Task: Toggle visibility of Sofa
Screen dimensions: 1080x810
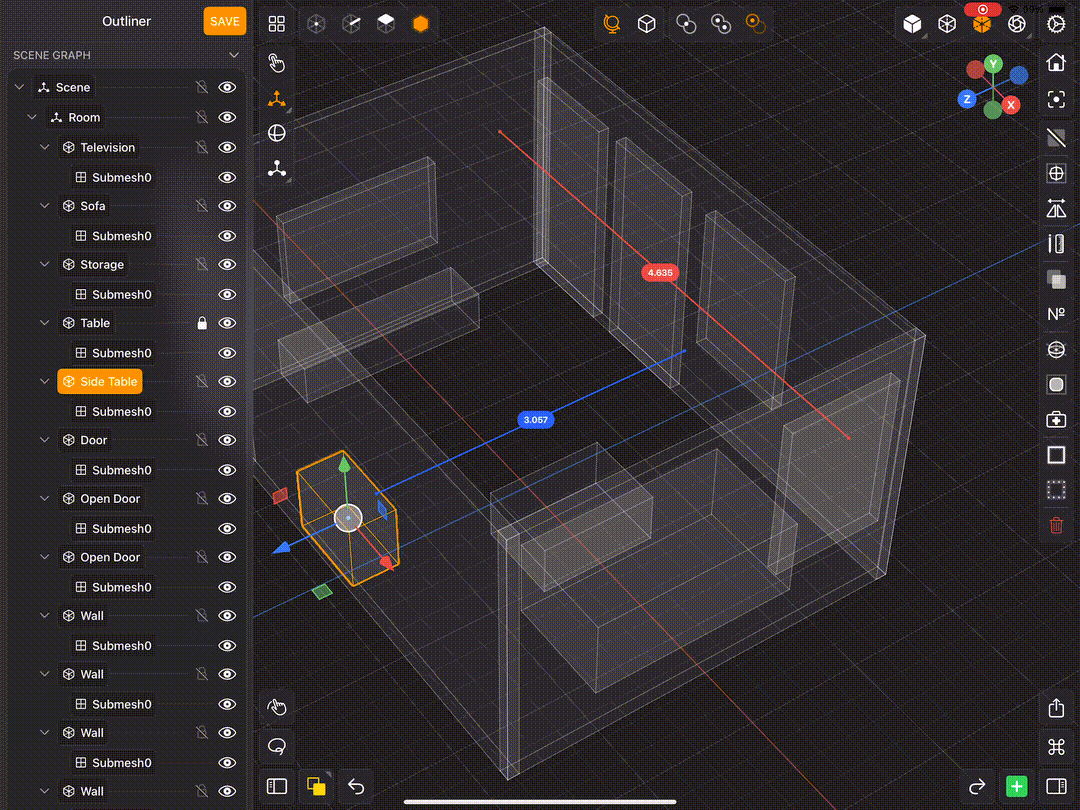Action: [x=227, y=206]
